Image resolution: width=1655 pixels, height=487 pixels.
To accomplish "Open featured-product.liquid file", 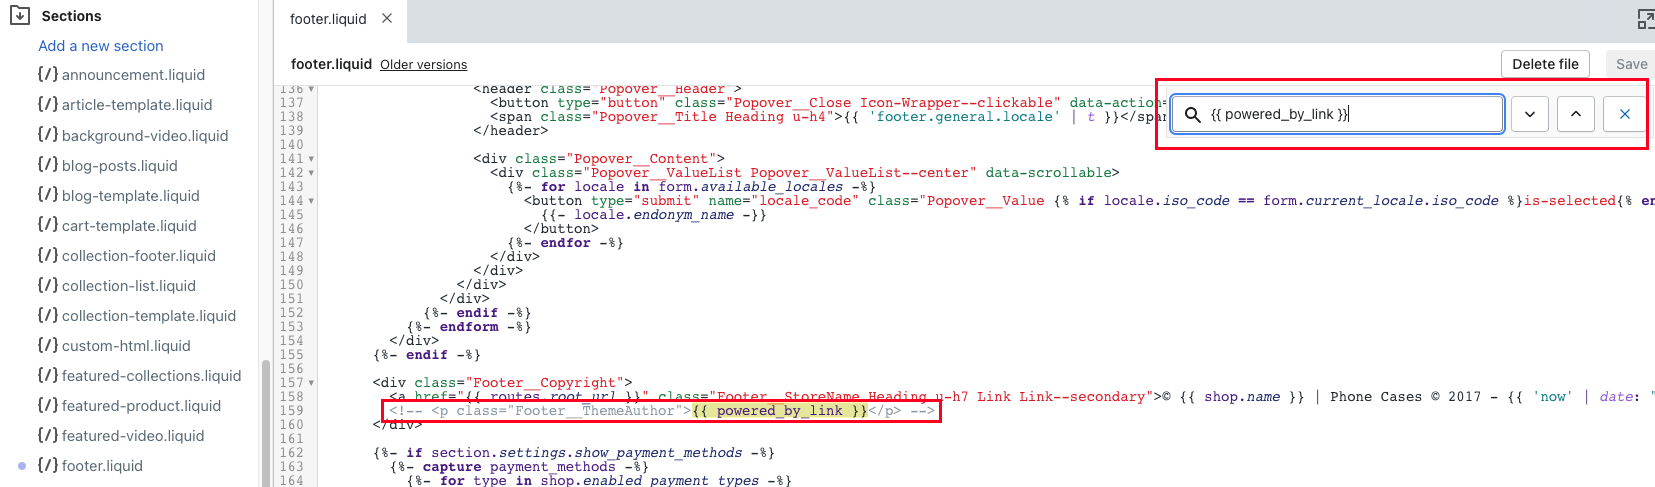I will pyautogui.click(x=142, y=406).
